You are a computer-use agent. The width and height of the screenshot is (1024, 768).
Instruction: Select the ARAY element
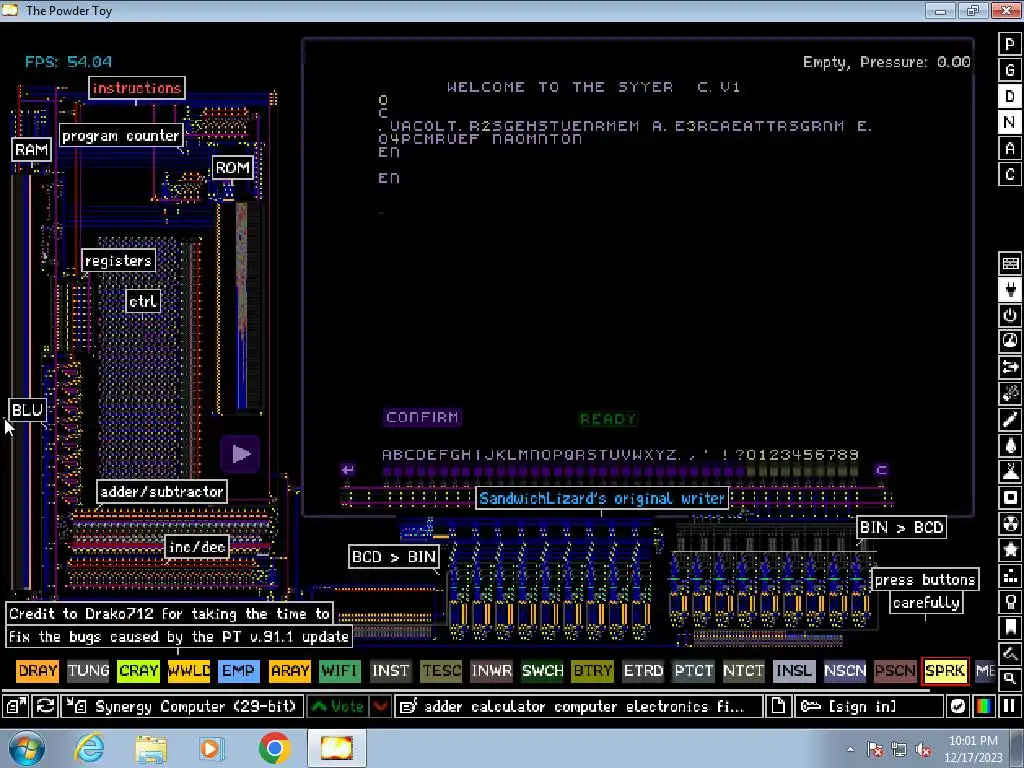point(289,671)
